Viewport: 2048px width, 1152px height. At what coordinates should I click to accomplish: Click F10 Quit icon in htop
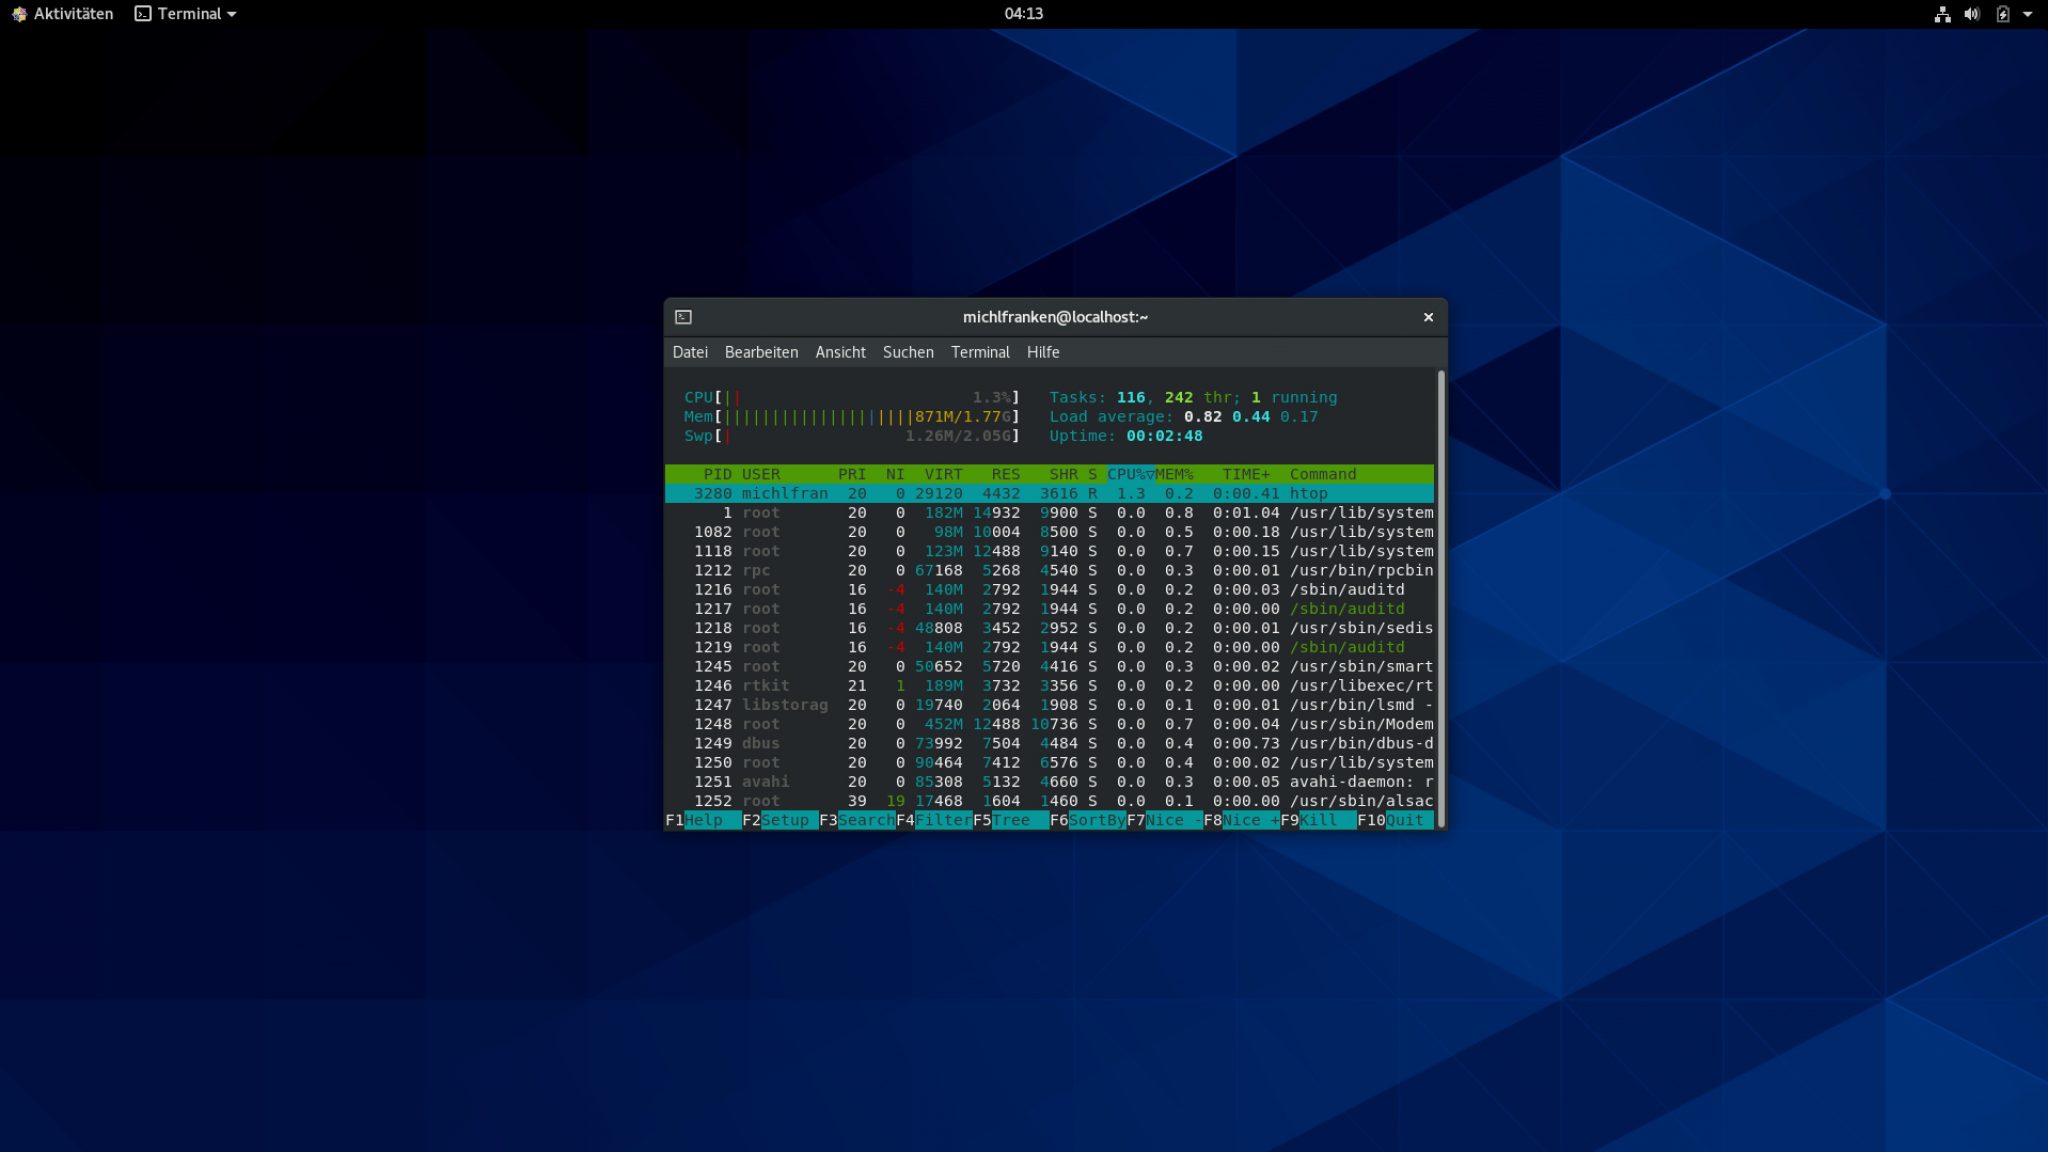pos(1404,819)
